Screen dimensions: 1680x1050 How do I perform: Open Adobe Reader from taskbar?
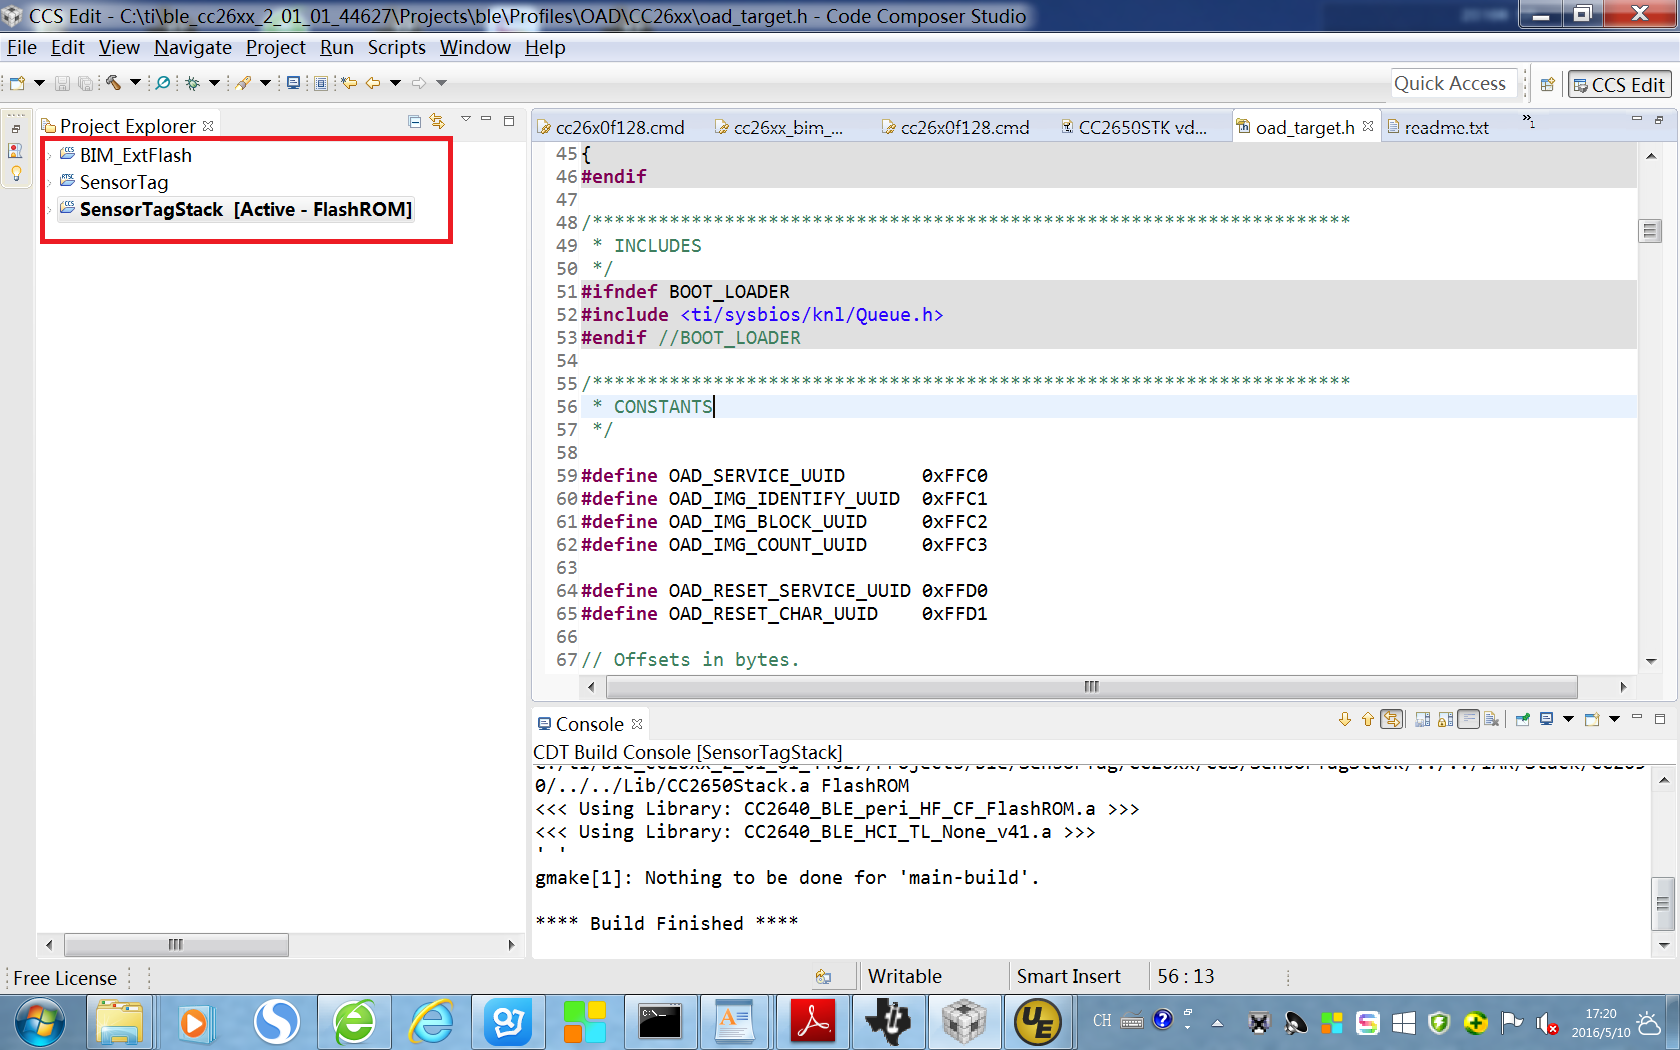point(813,1022)
